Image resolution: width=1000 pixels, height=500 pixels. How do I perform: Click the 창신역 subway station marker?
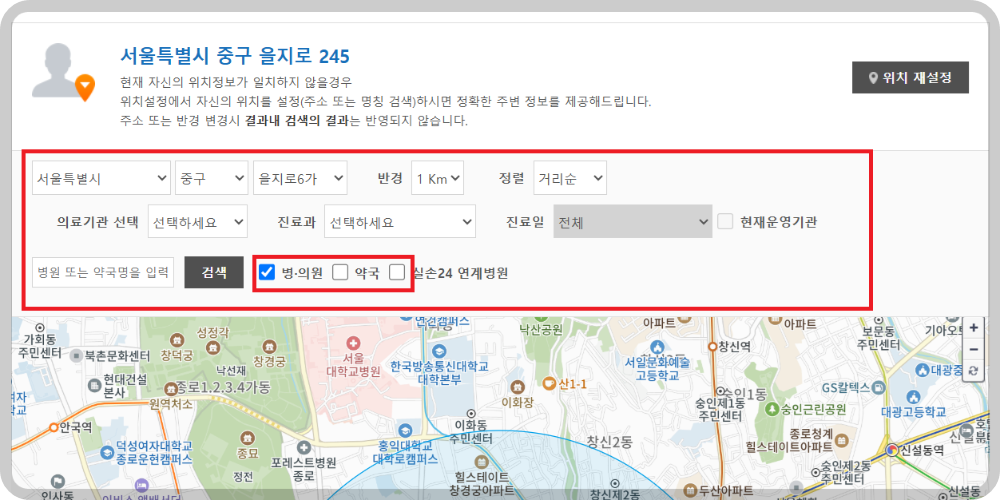click(x=713, y=346)
